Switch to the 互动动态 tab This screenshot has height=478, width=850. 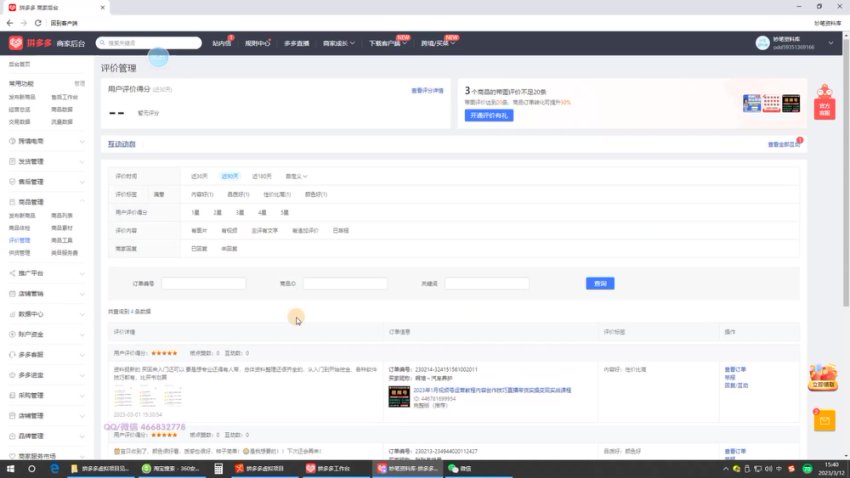tap(121, 144)
